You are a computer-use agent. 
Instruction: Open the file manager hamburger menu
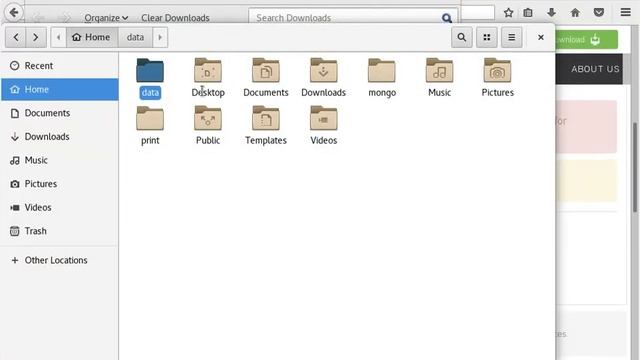click(511, 37)
